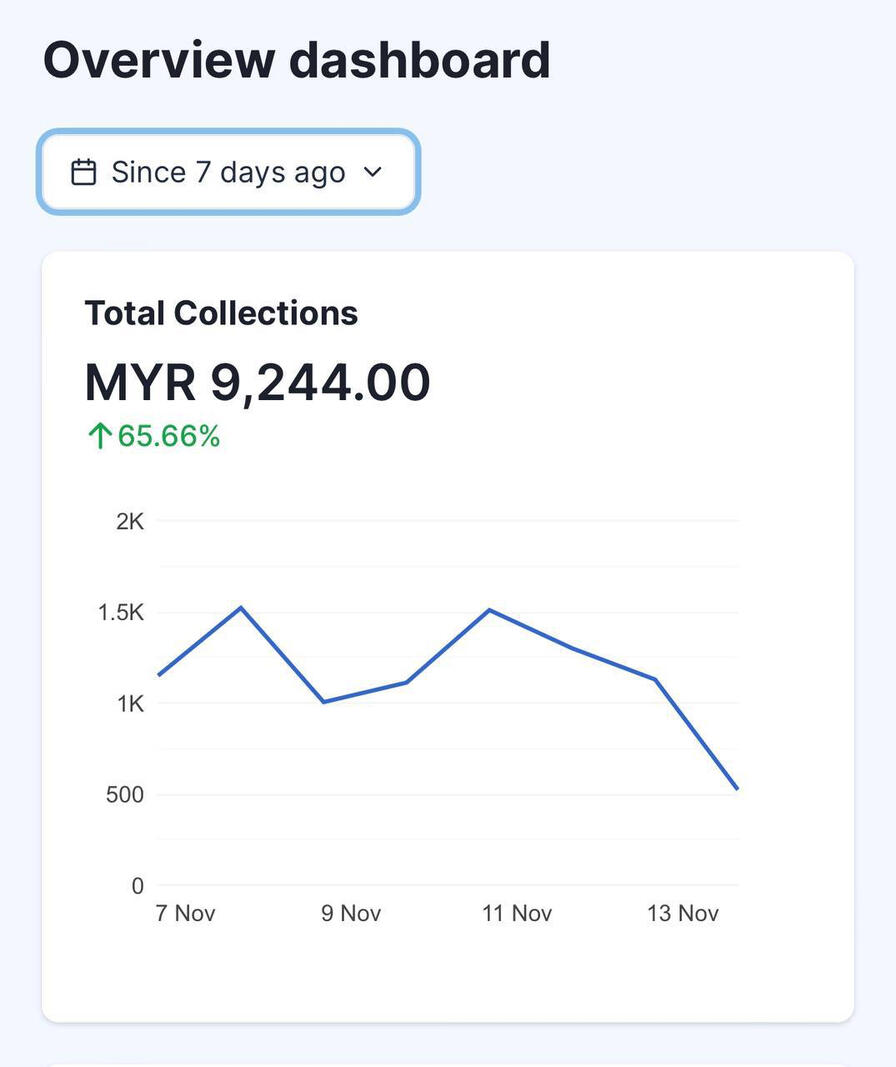Select the 'Total Collections' card title
Viewport: 896px width, 1067px height.
point(221,313)
